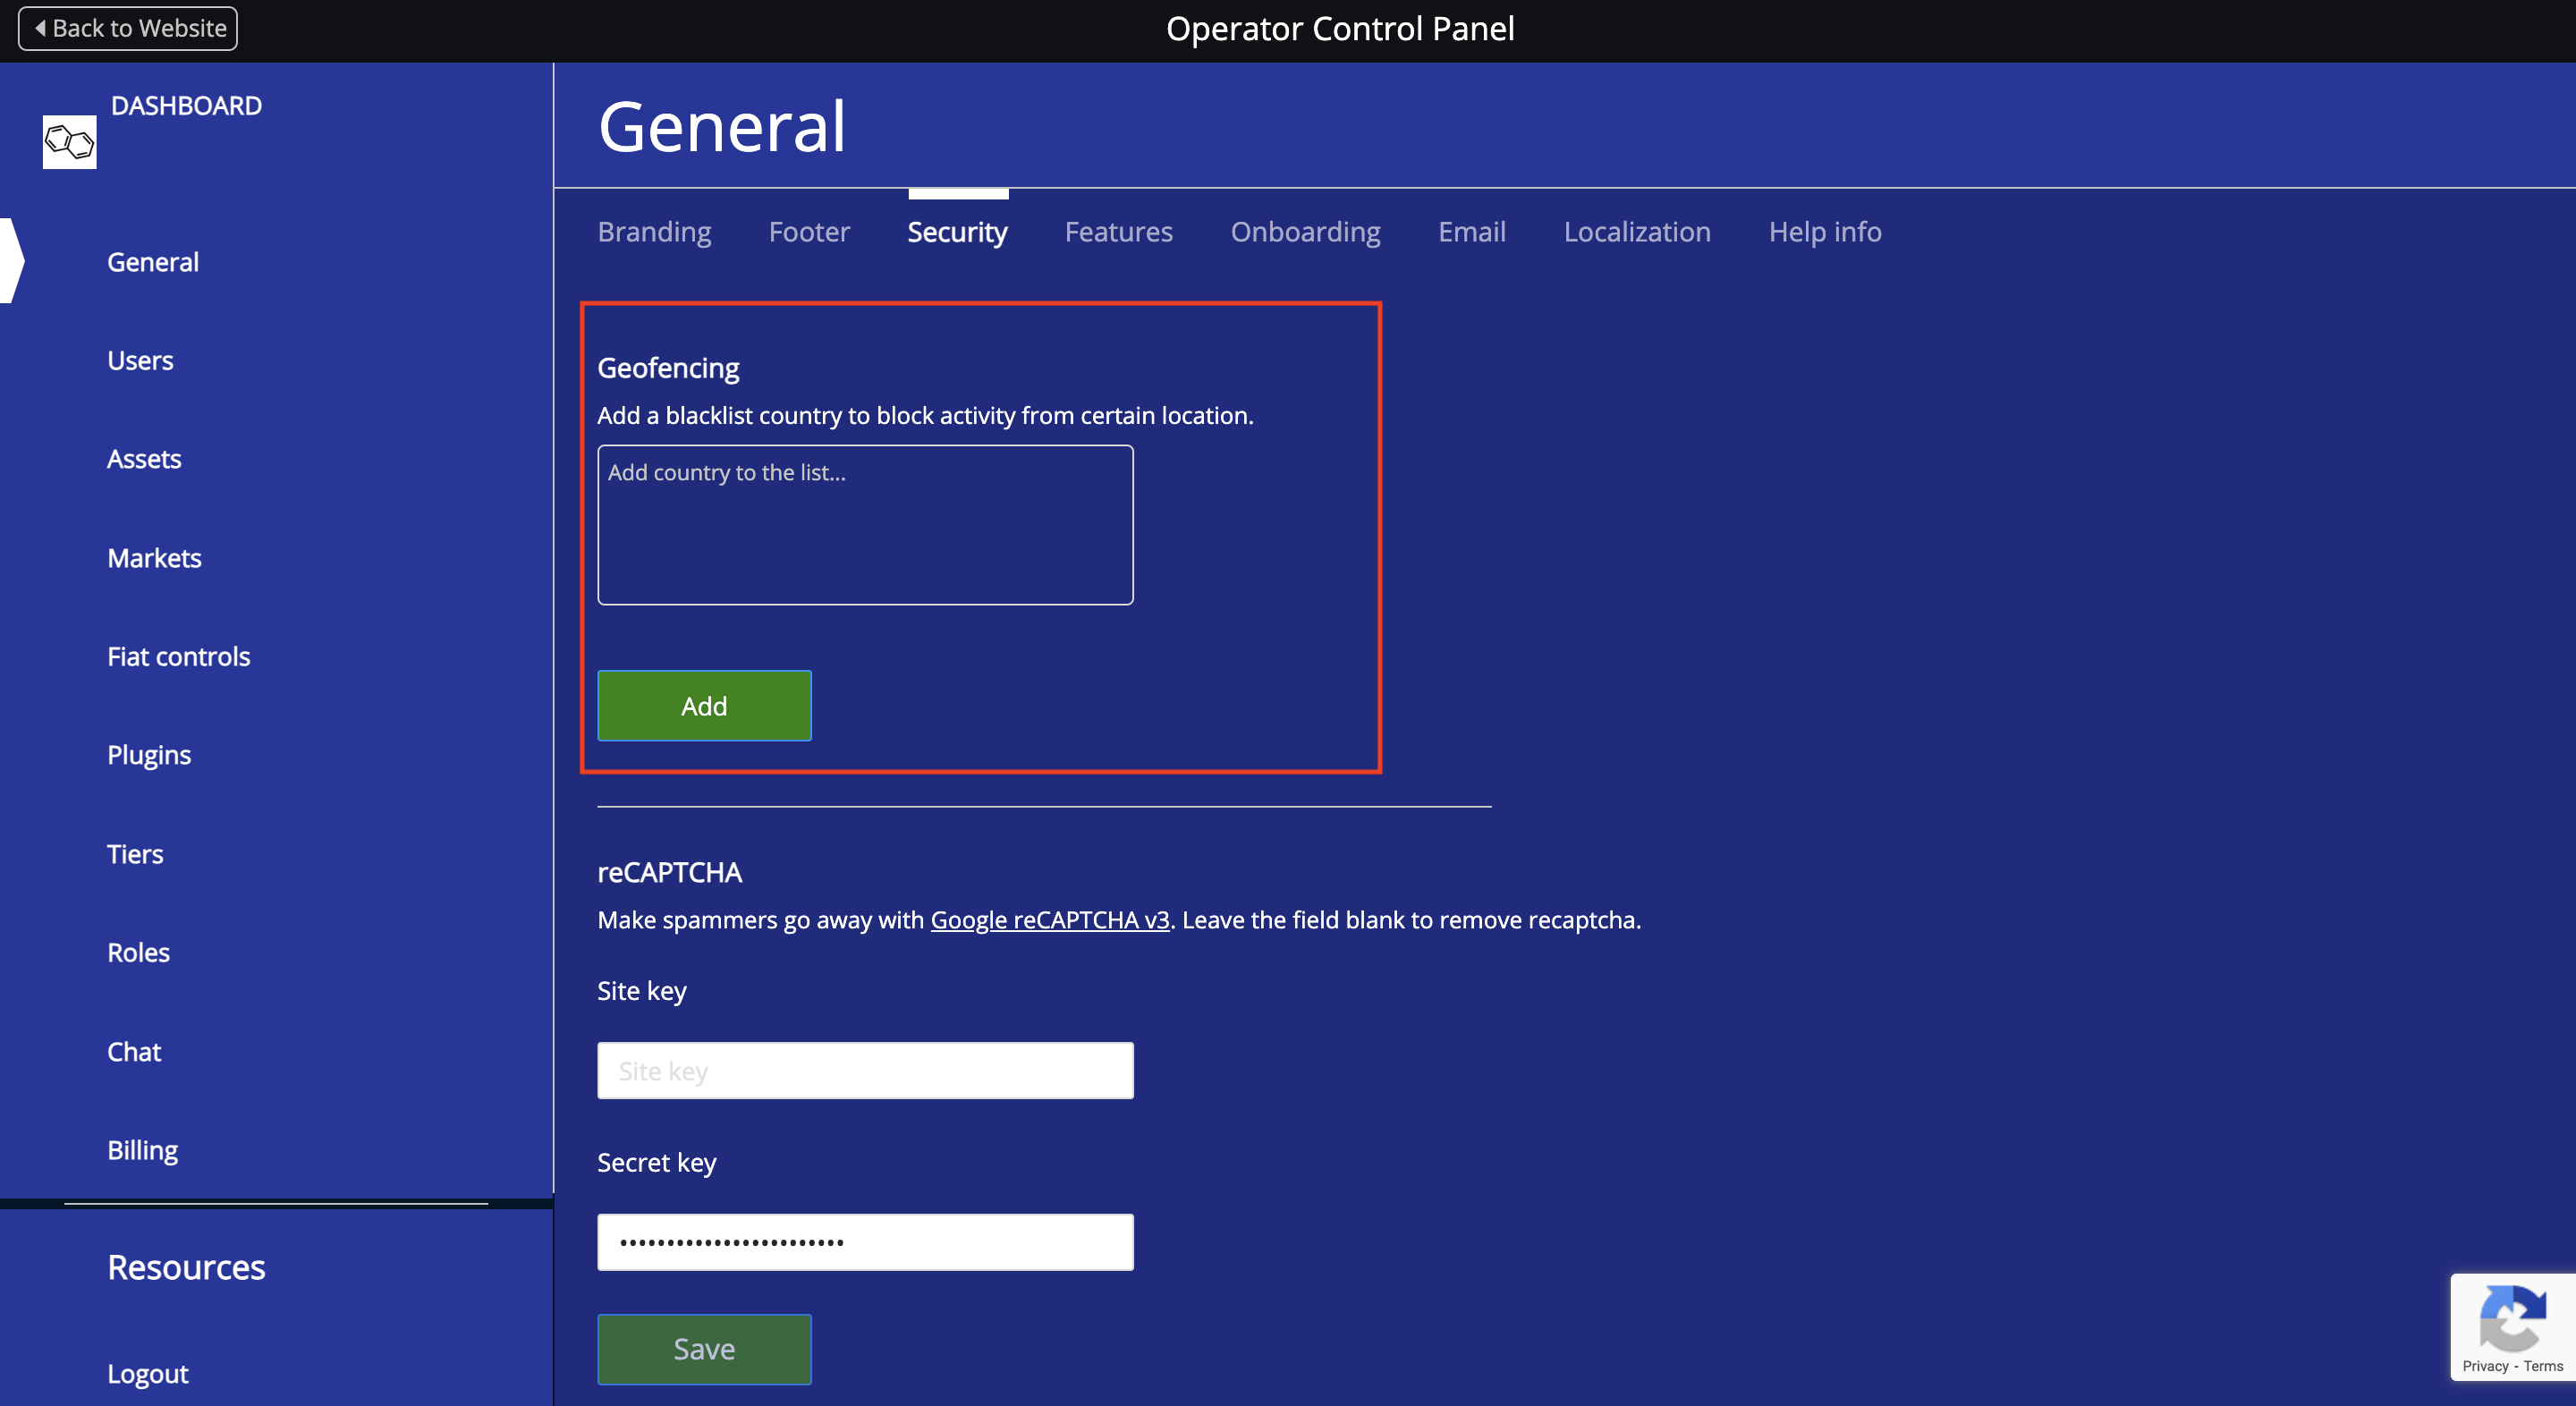2576x1406 pixels.
Task: Click the Back to Website button
Action: point(128,28)
